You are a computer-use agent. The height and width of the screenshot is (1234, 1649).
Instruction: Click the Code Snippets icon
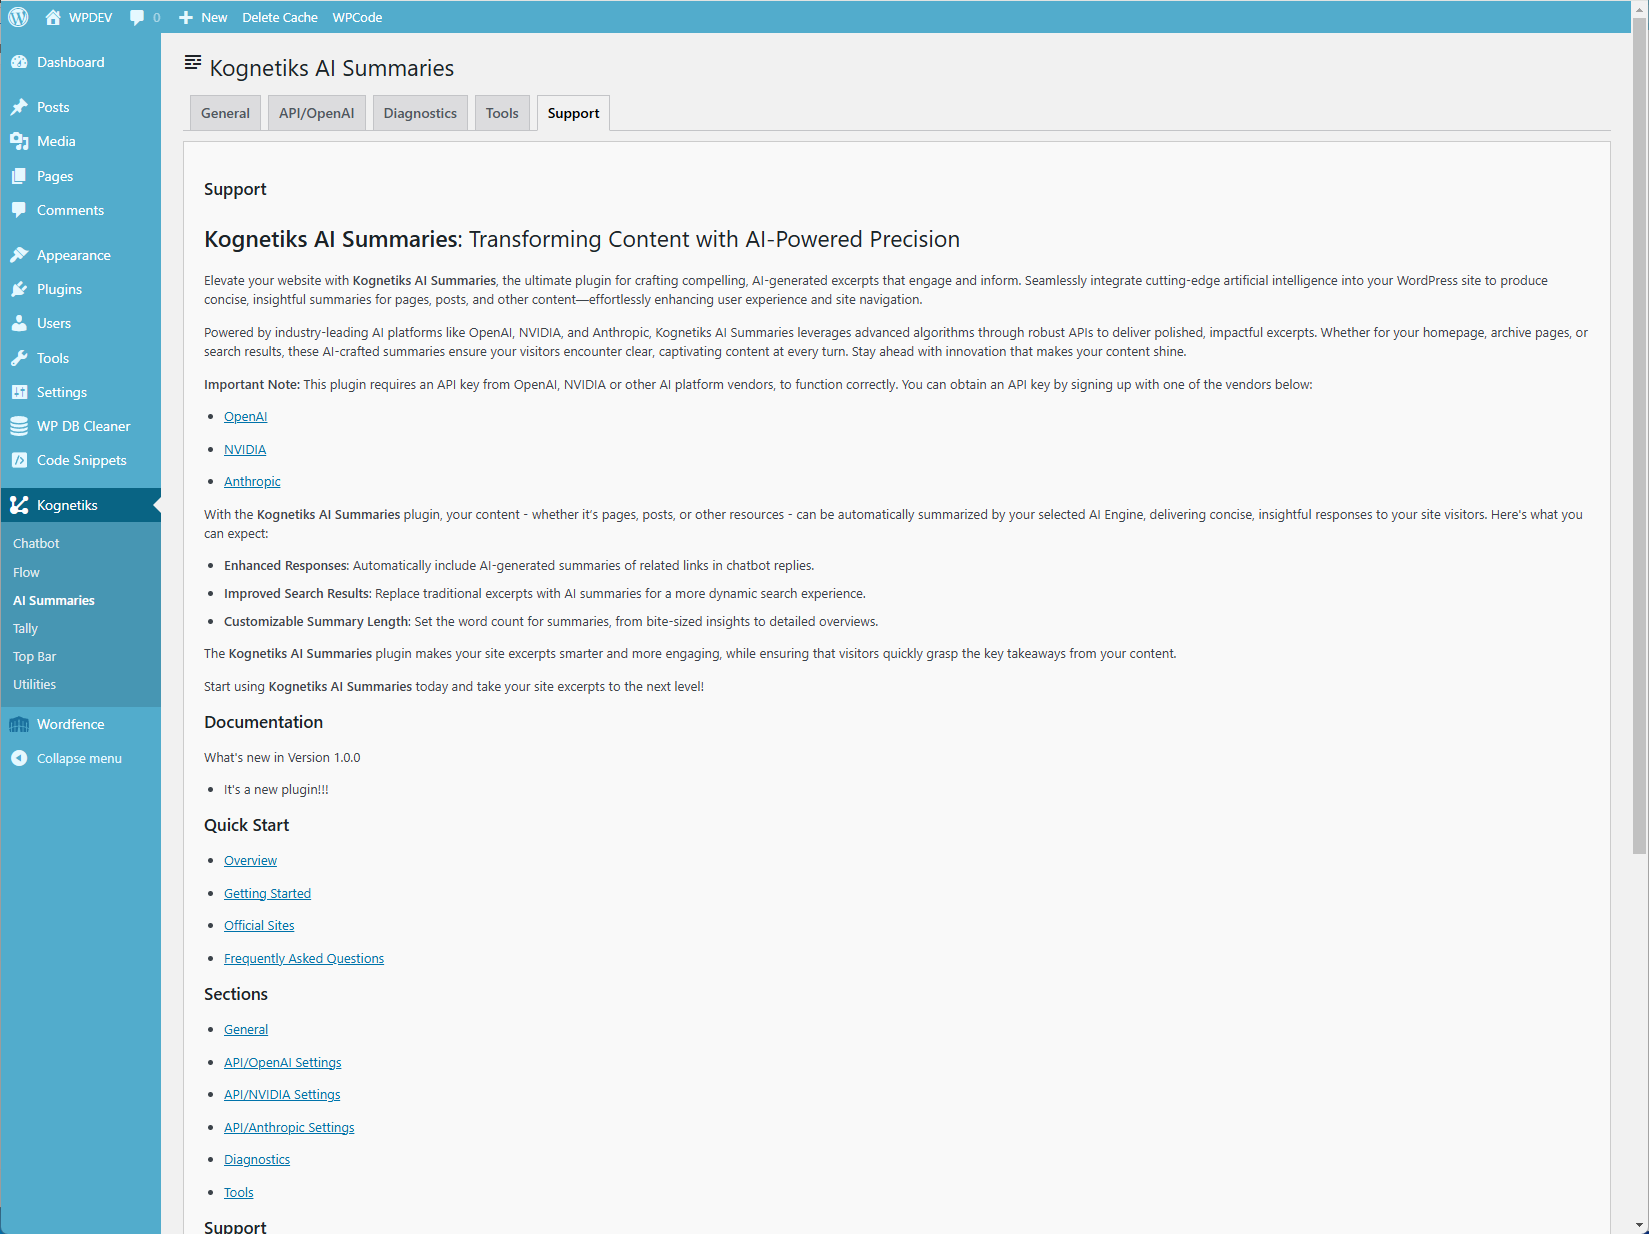19,460
